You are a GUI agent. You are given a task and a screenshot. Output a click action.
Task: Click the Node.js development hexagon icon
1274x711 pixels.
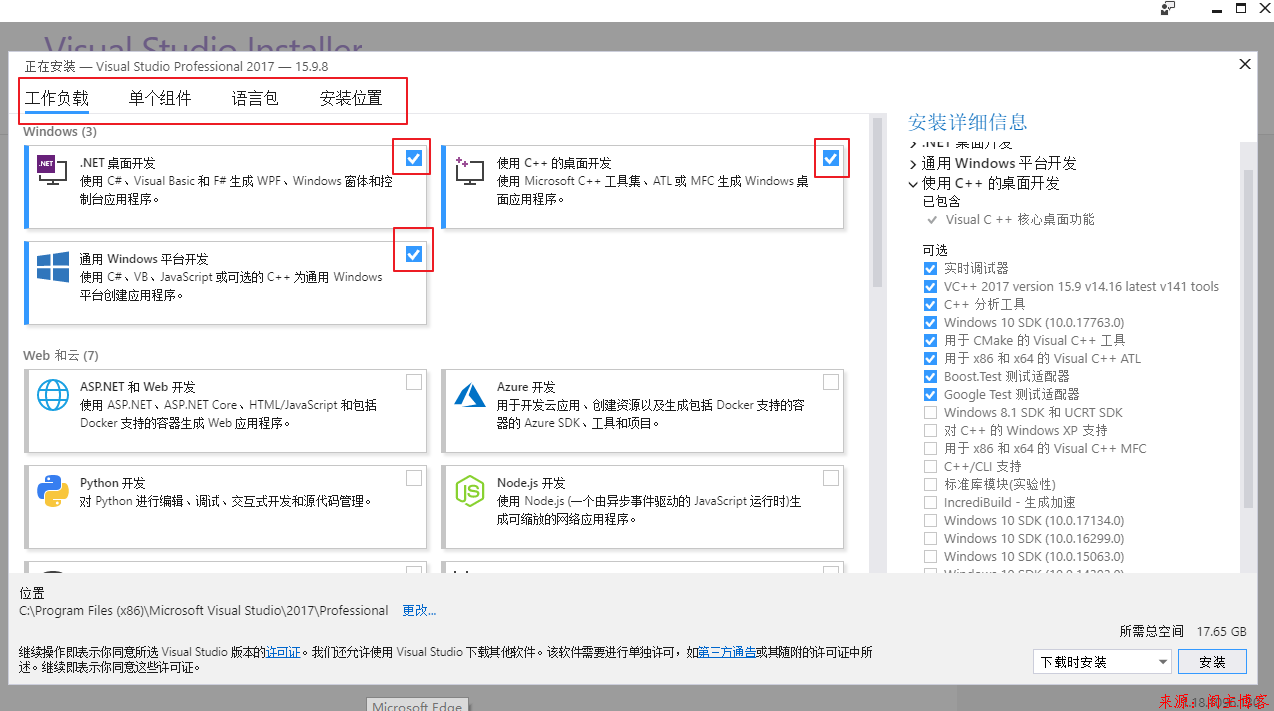click(469, 490)
